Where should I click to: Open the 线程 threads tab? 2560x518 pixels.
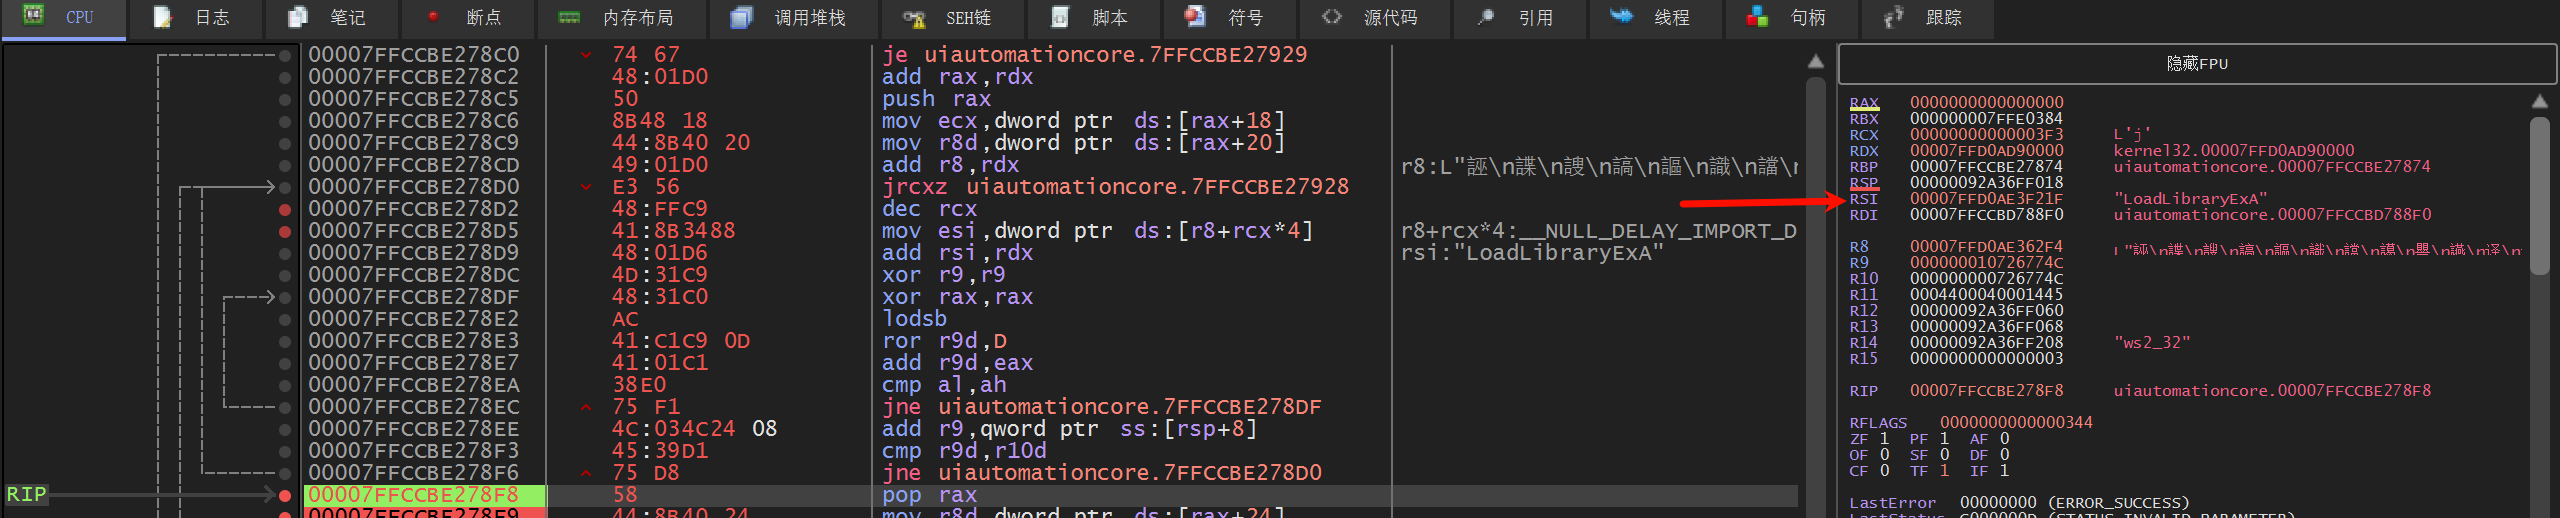(1657, 18)
